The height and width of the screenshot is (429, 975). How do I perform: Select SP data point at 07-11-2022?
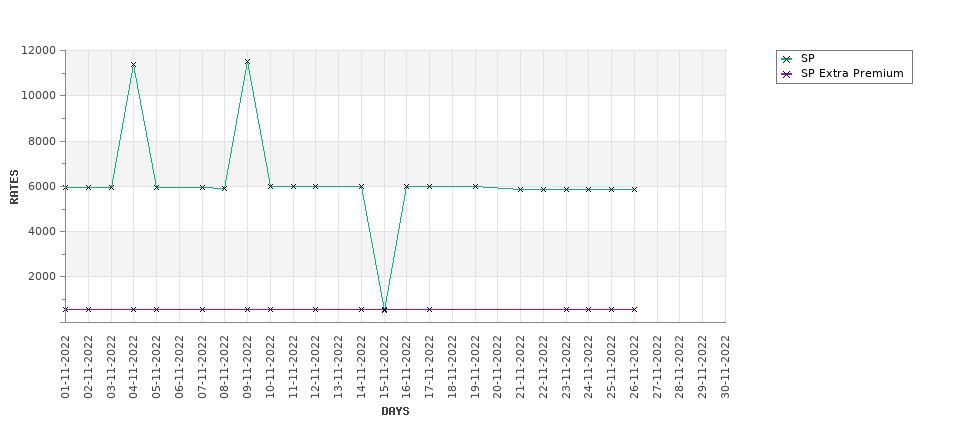tap(202, 187)
